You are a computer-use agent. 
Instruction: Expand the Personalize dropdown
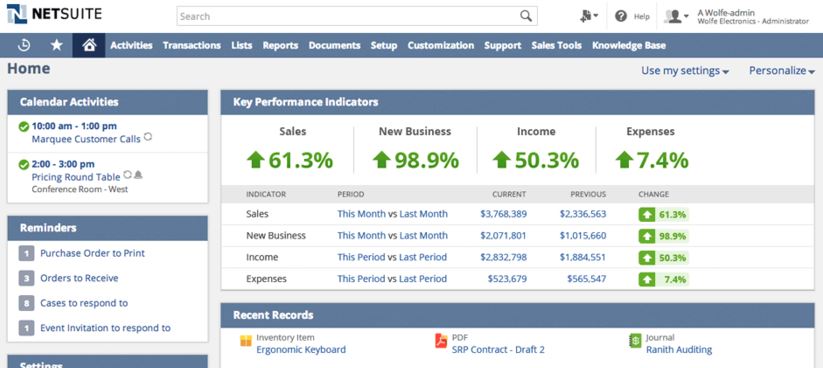[782, 71]
